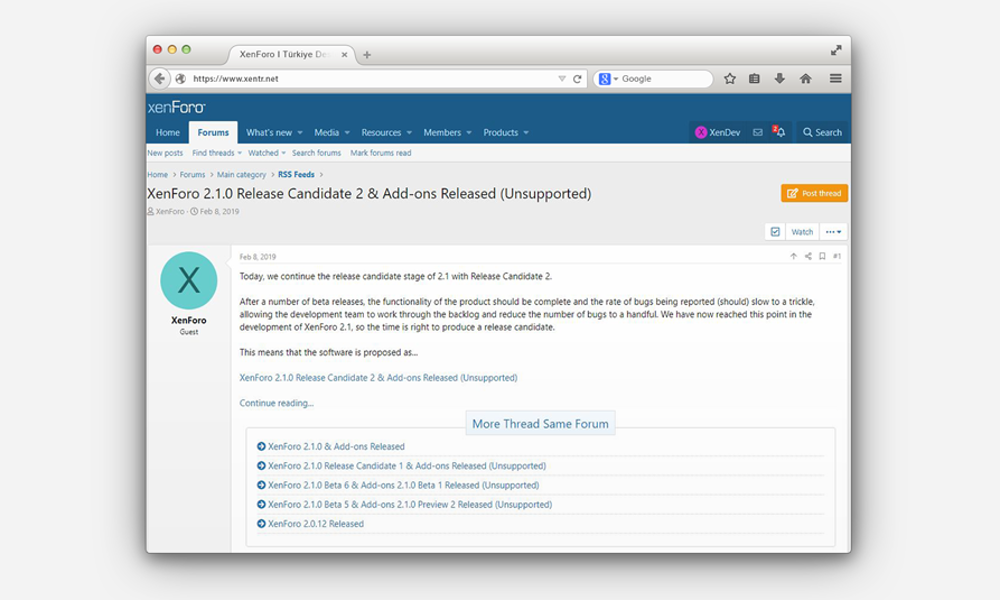Enter fullscreen with the expand arrows icon
Viewport: 1000px width, 600px height.
pos(836,50)
